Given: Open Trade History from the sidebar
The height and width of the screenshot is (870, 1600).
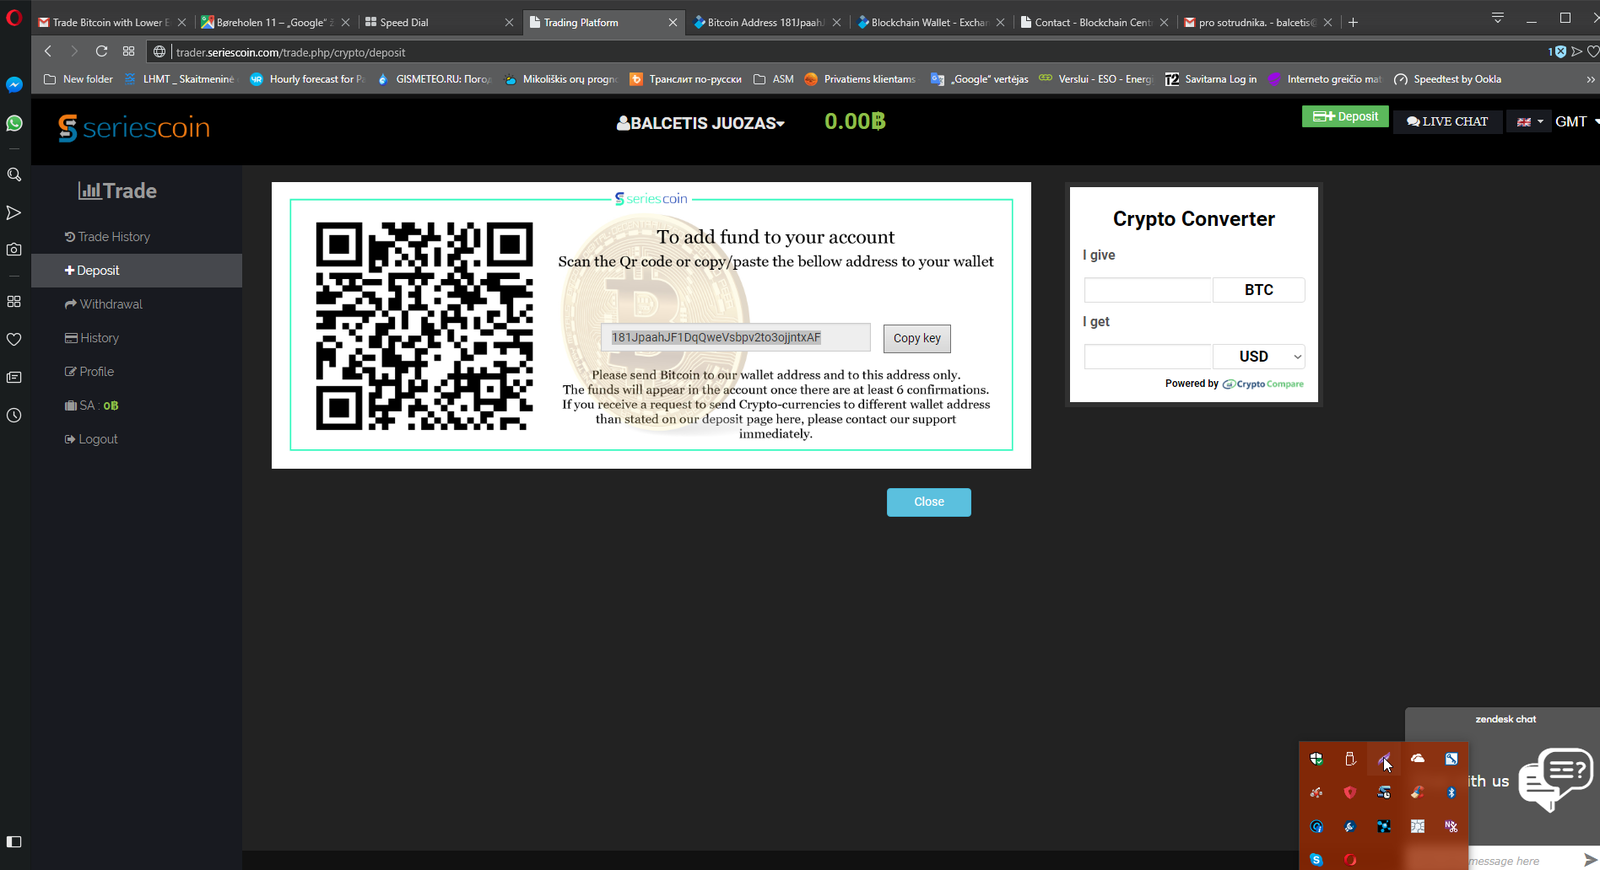Looking at the screenshot, I should [x=113, y=237].
